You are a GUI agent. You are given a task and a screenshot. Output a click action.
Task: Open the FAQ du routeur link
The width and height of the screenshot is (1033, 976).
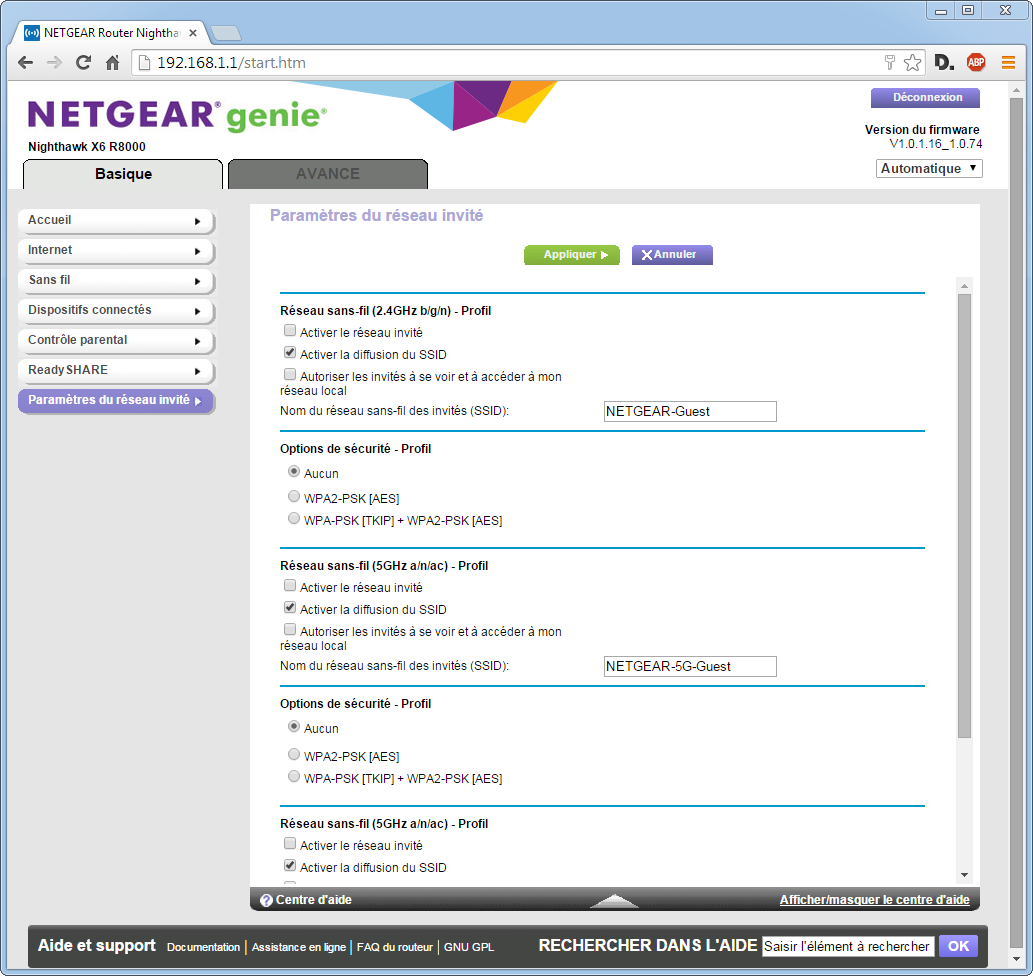tap(395, 947)
